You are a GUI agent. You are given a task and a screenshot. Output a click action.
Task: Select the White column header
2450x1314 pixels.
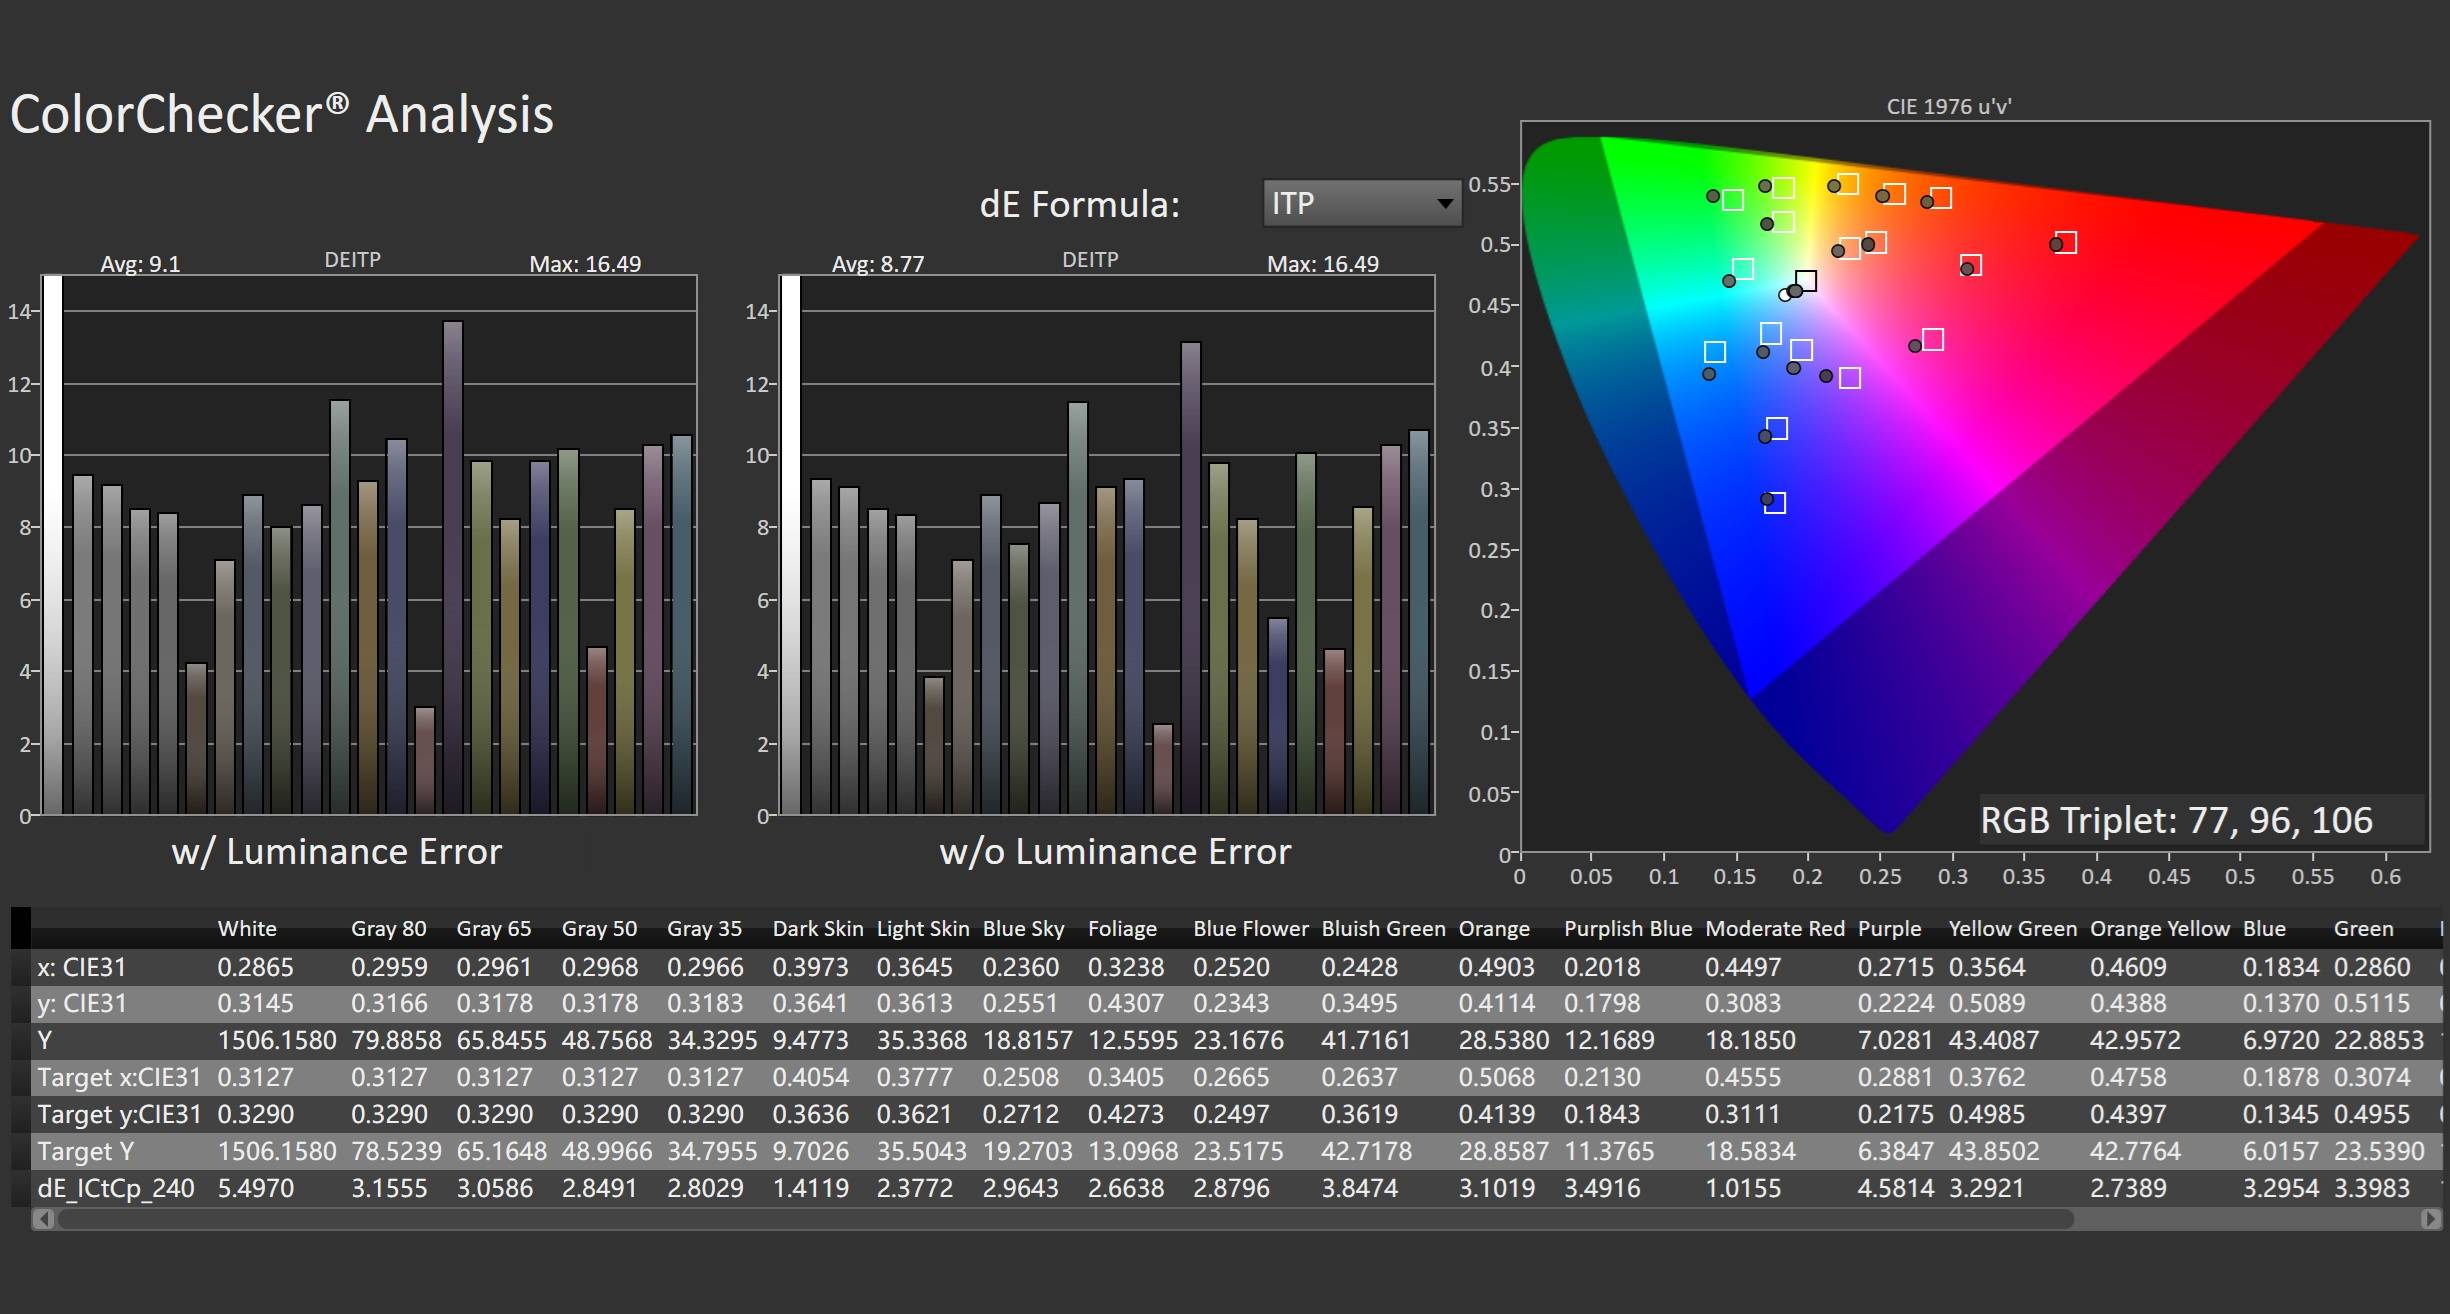tap(247, 928)
